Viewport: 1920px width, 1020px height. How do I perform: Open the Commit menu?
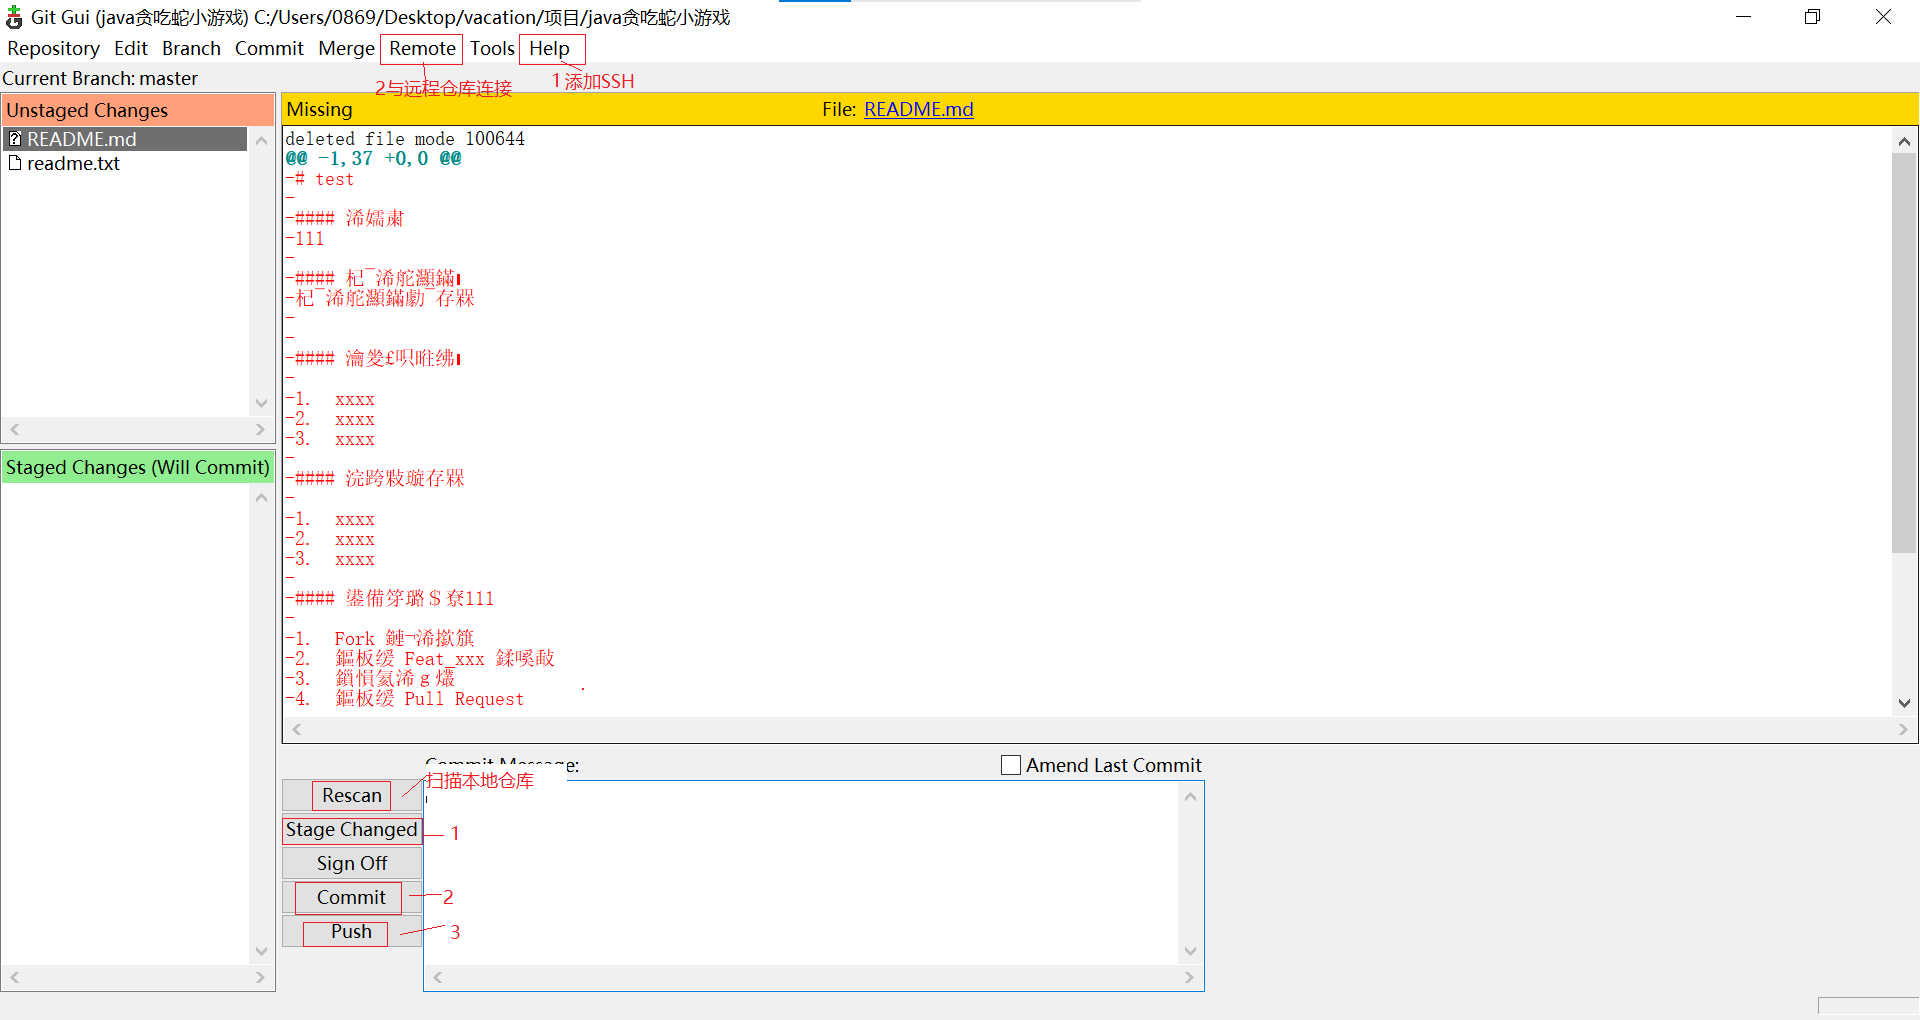pos(269,49)
